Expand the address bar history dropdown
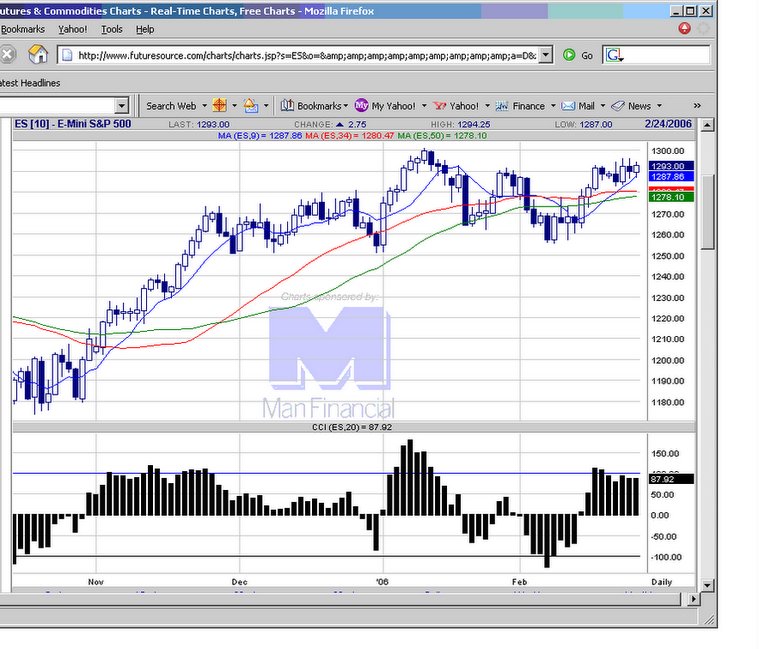Screen dimensions: 759x649 click(546, 55)
